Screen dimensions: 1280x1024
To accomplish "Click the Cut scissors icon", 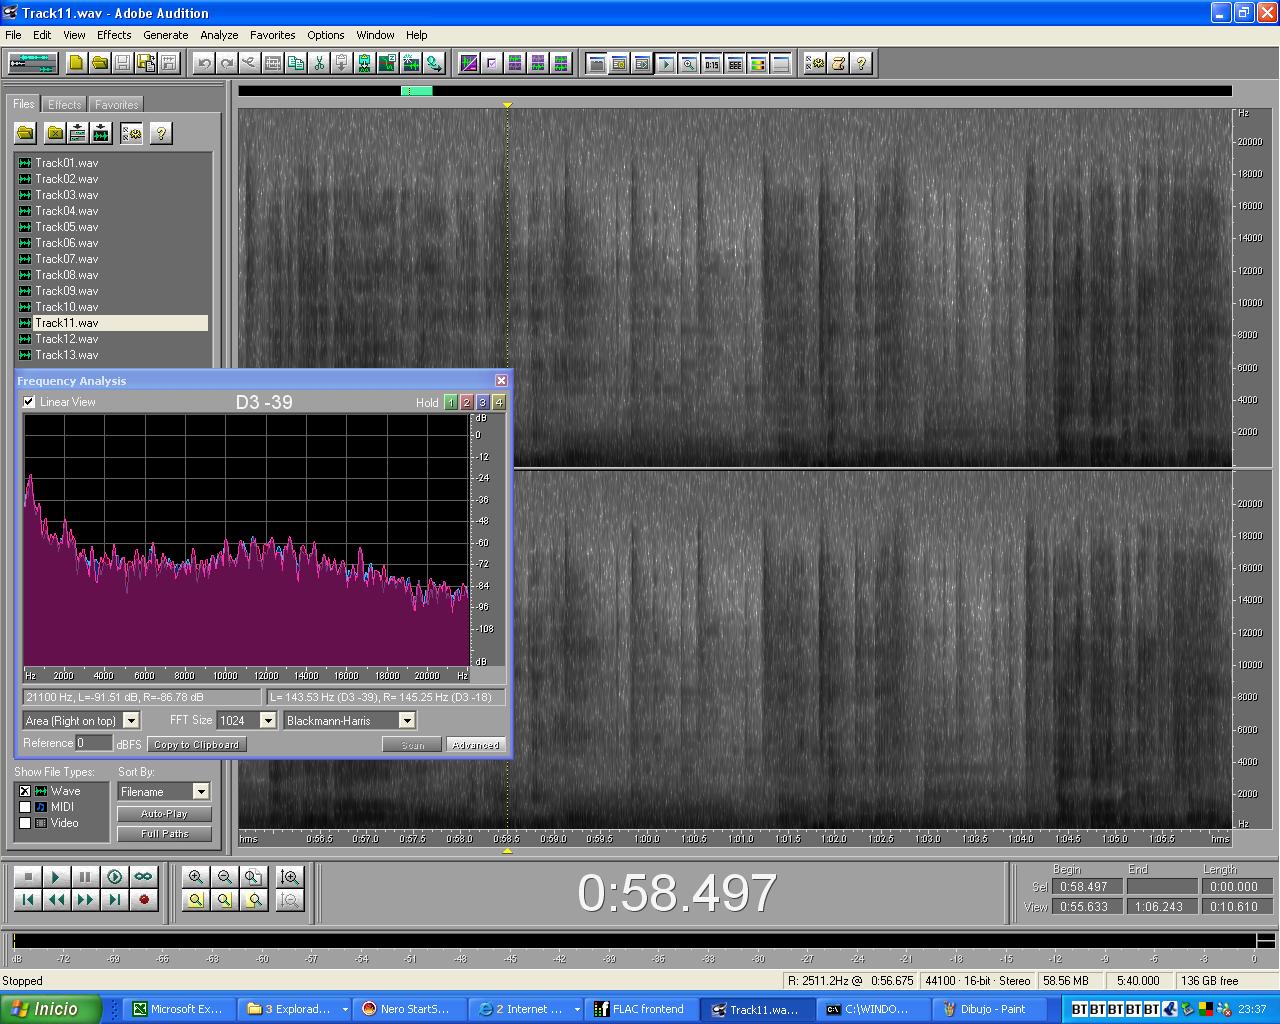I will pos(319,63).
